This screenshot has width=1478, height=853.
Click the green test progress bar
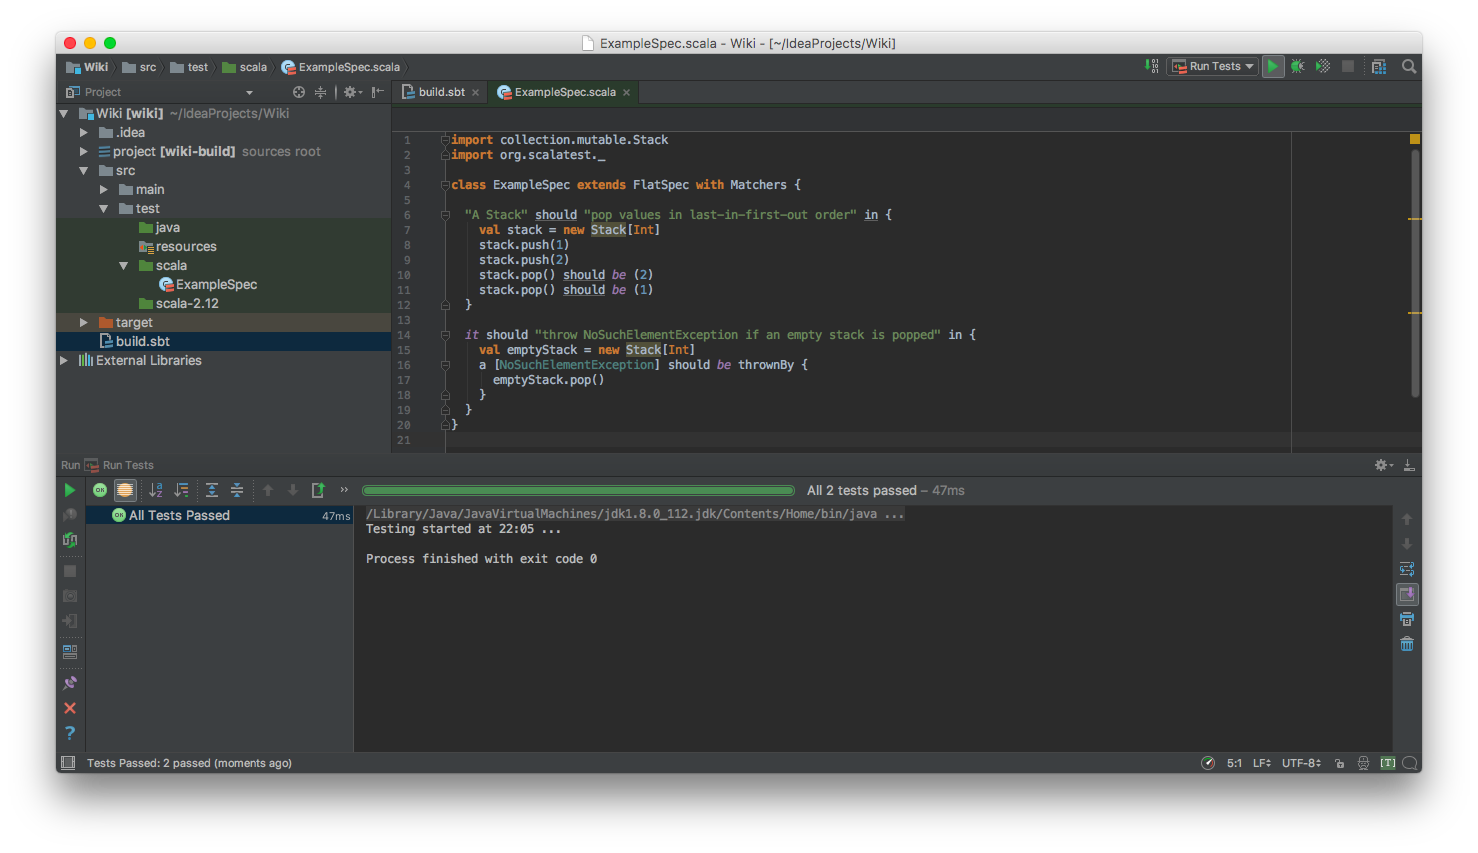click(578, 490)
